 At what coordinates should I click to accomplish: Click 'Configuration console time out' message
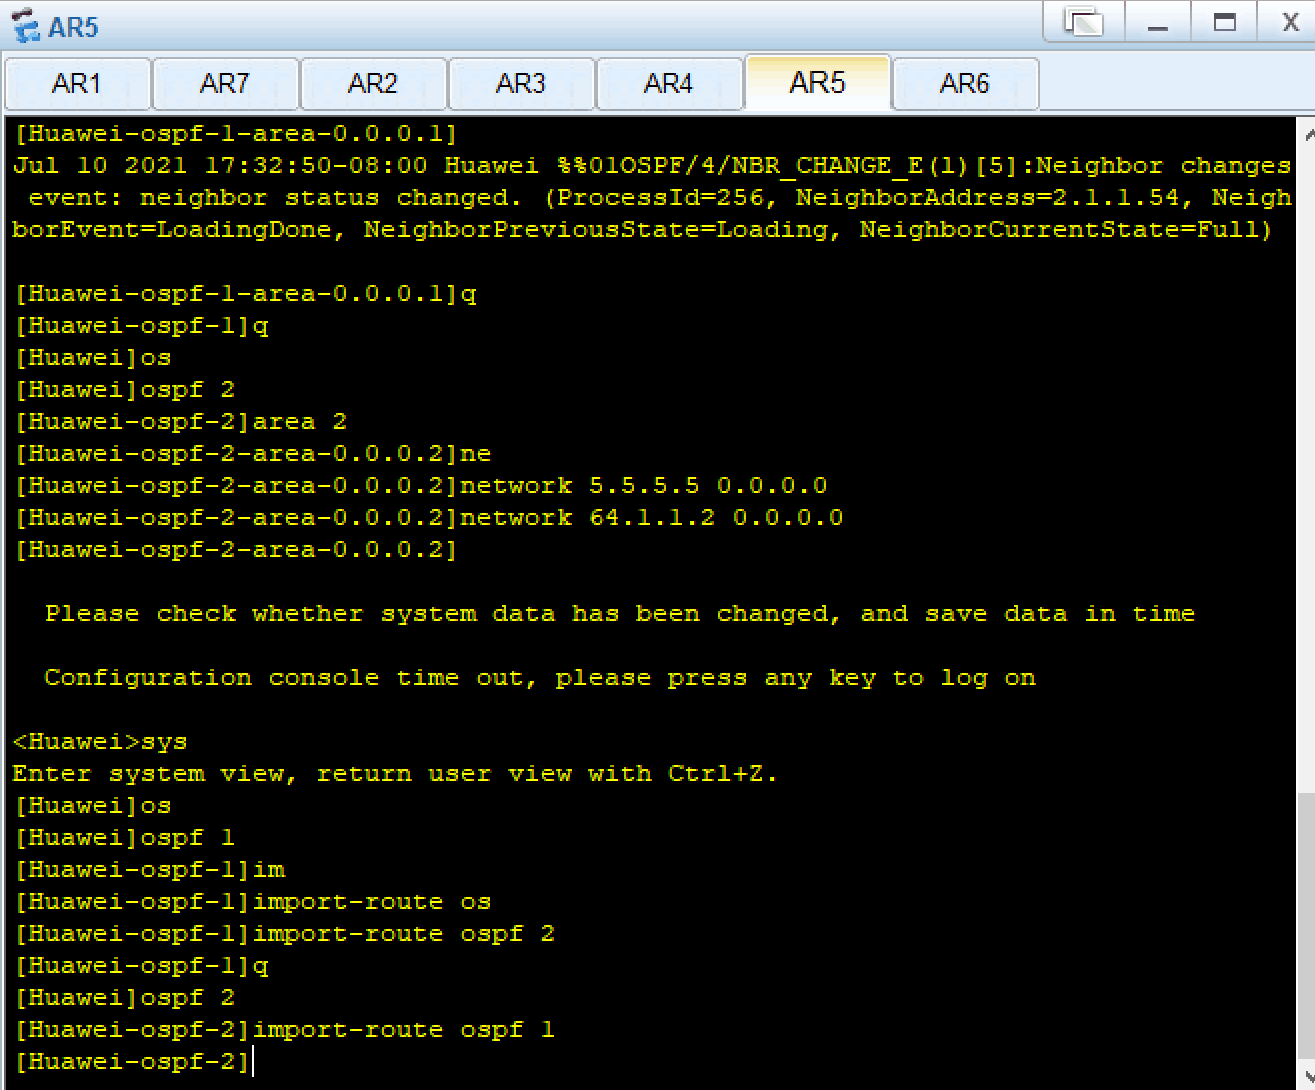click(540, 677)
